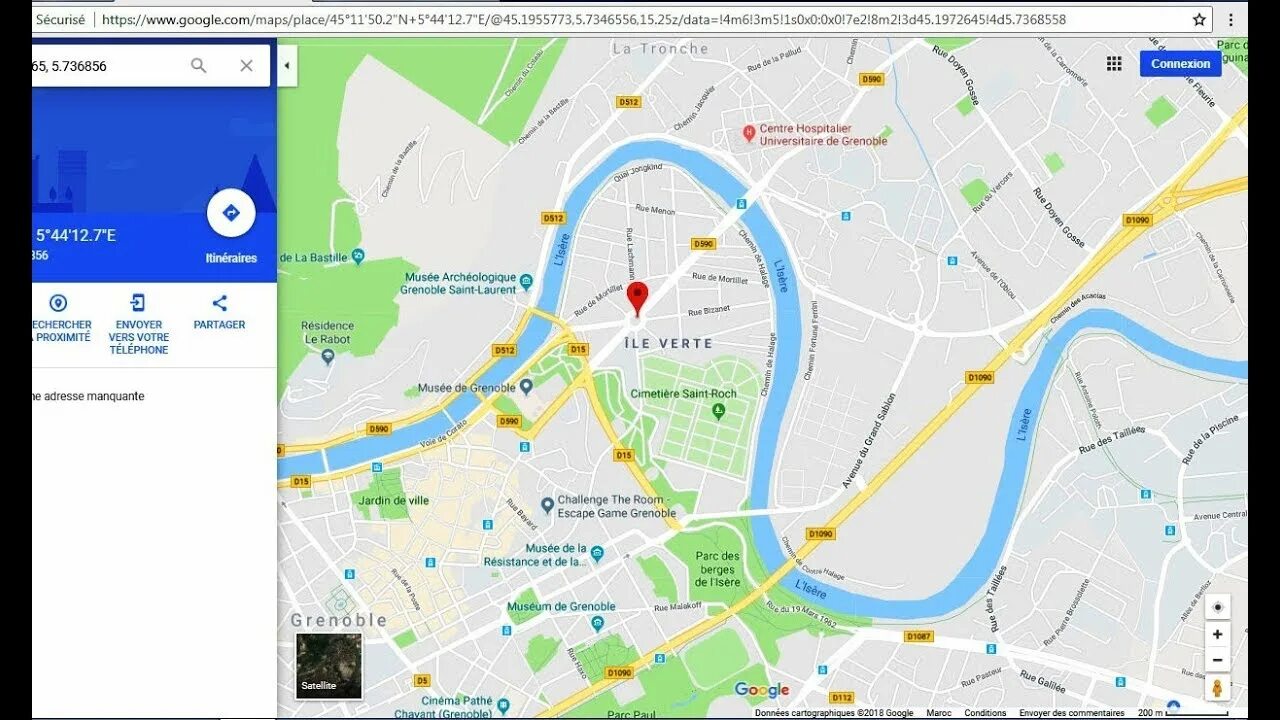This screenshot has height=720, width=1280.
Task: Click the Partager share icon
Action: (x=219, y=303)
